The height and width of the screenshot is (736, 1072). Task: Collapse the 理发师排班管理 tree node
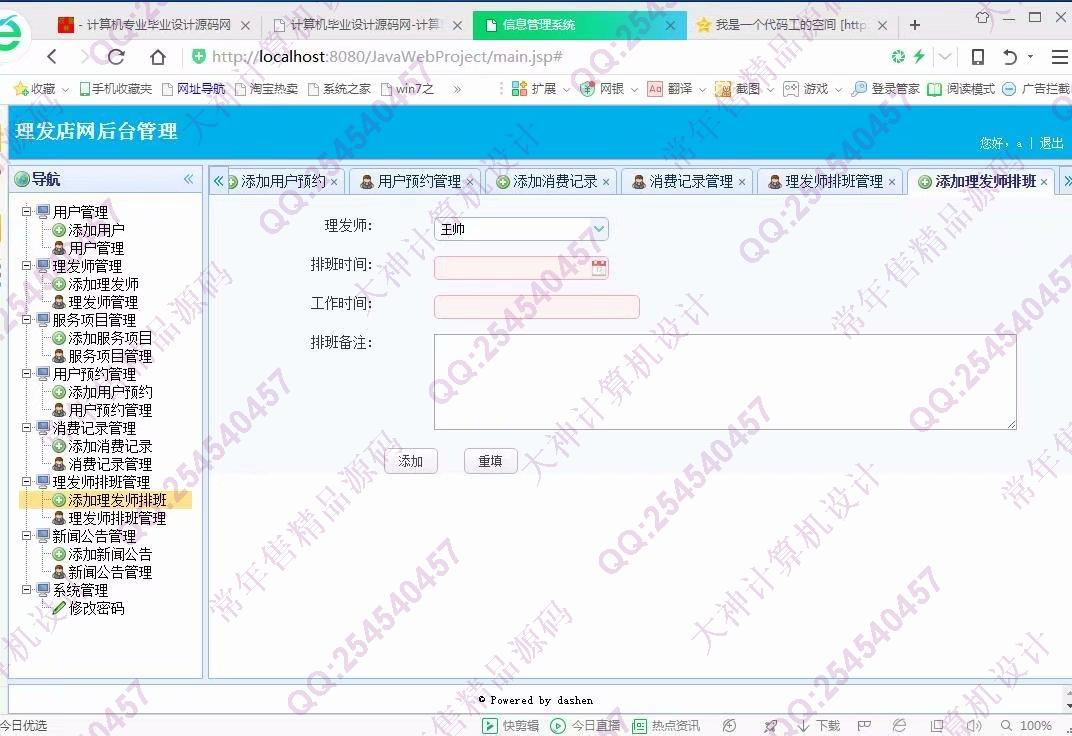(x=26, y=482)
